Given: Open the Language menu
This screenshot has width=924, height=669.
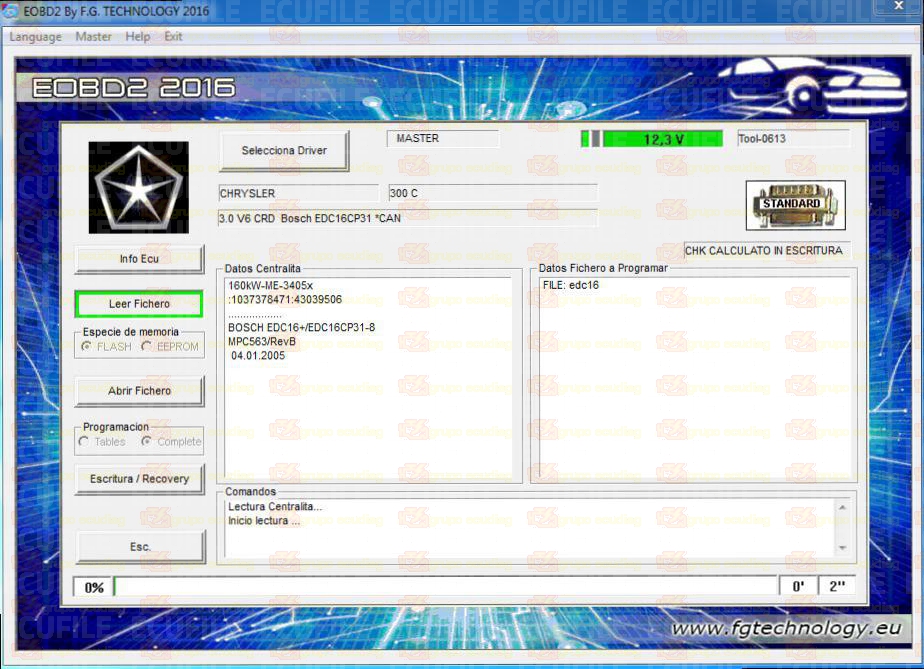Looking at the screenshot, I should (x=35, y=37).
